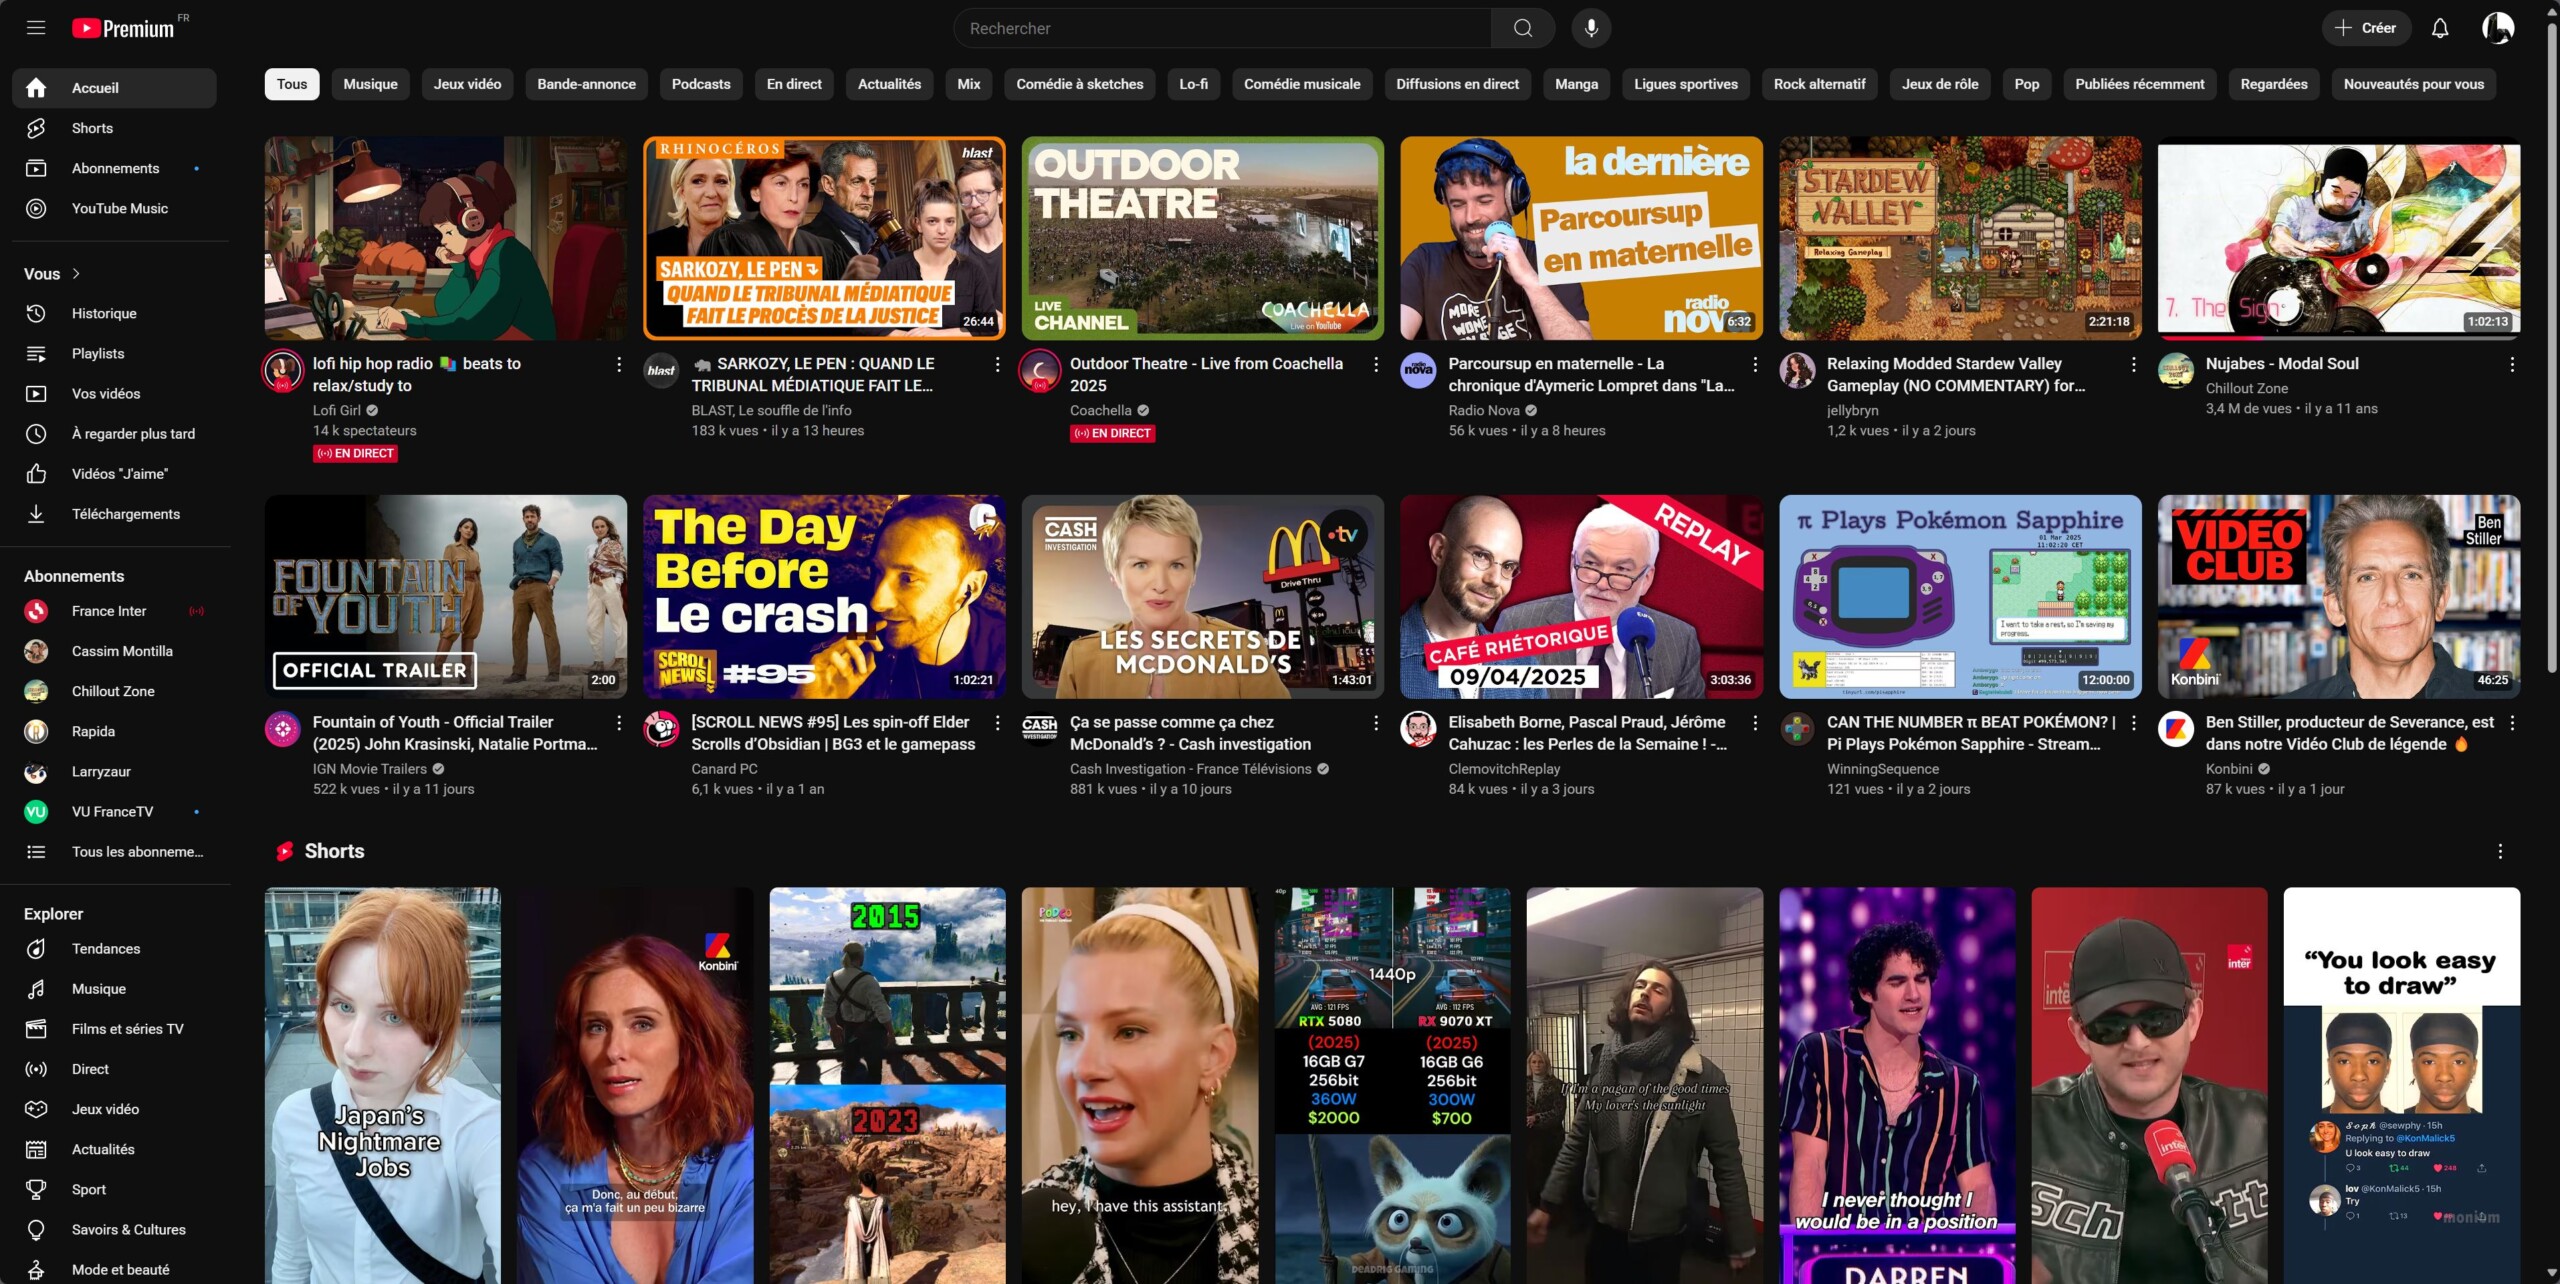The width and height of the screenshot is (2560, 1284).
Task: Open Chillout Zone channel subscription
Action: [114, 690]
